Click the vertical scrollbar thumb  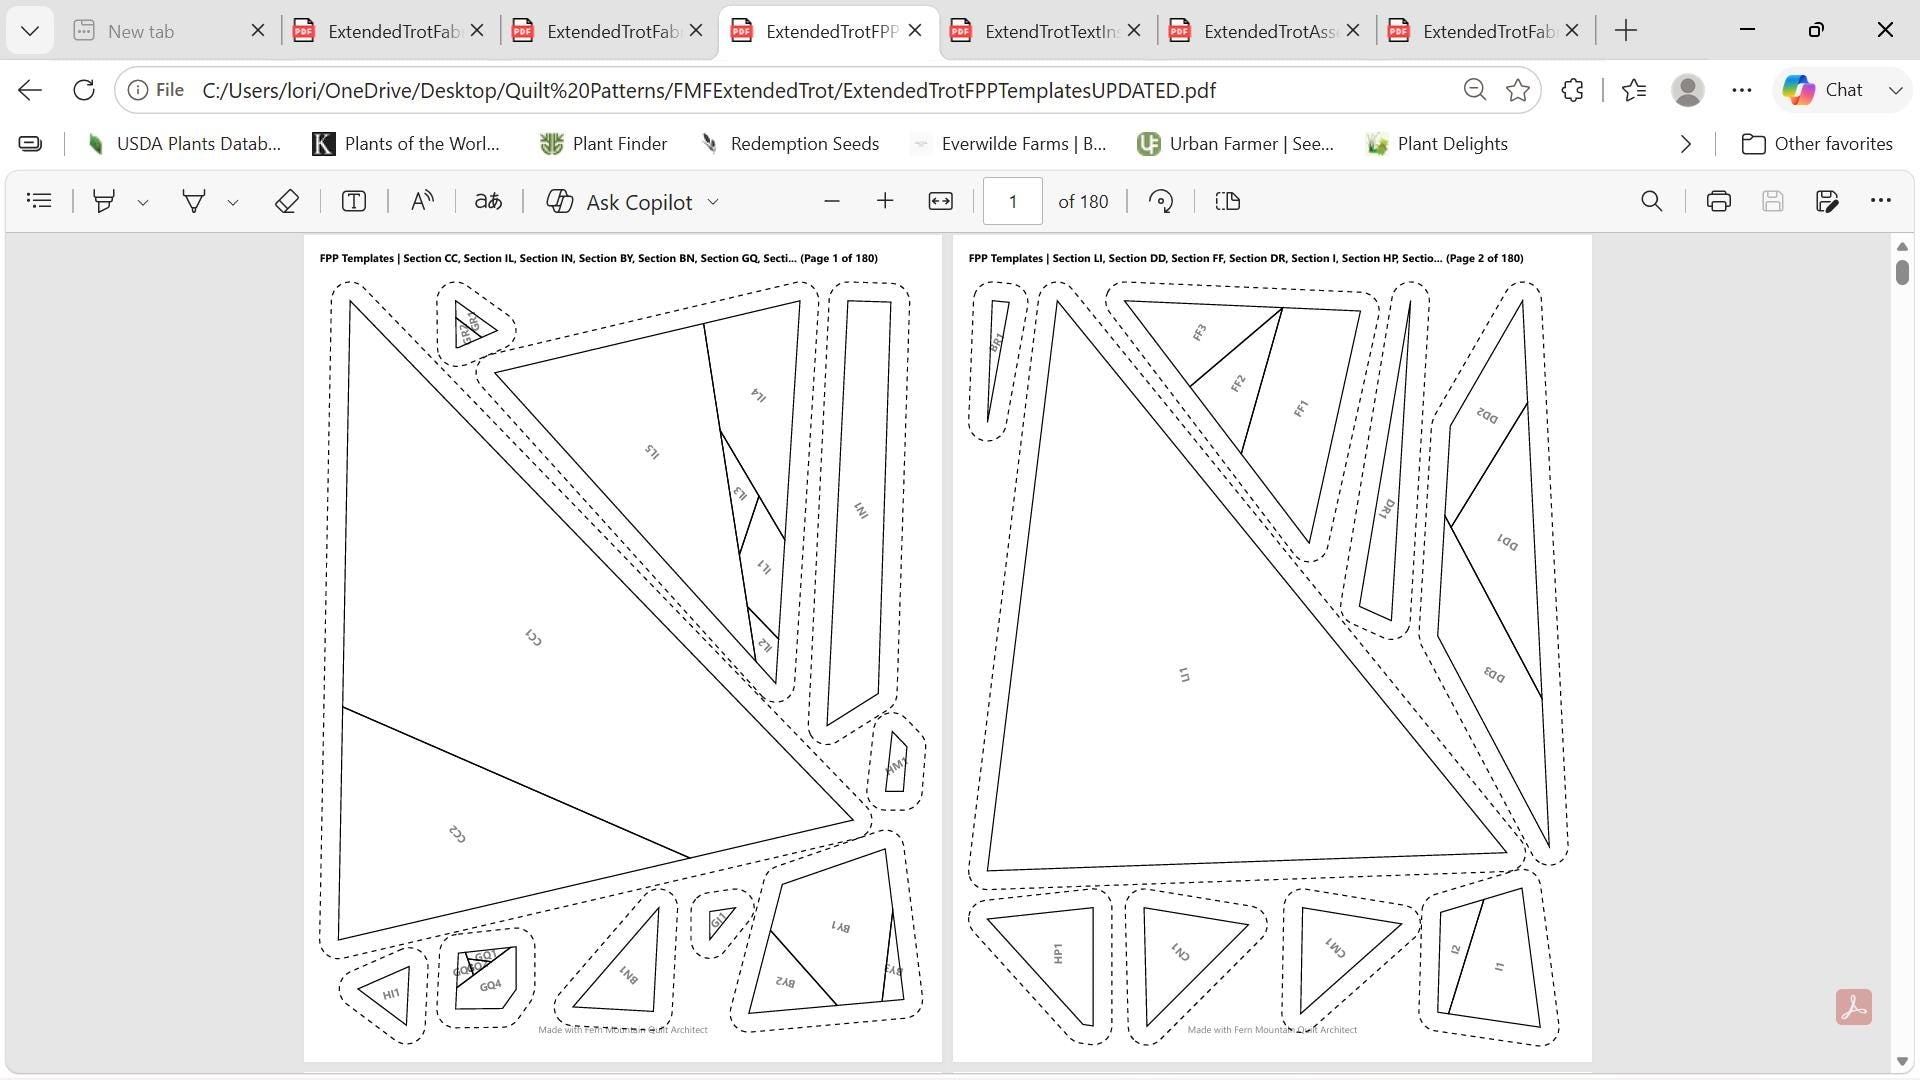(x=1902, y=272)
